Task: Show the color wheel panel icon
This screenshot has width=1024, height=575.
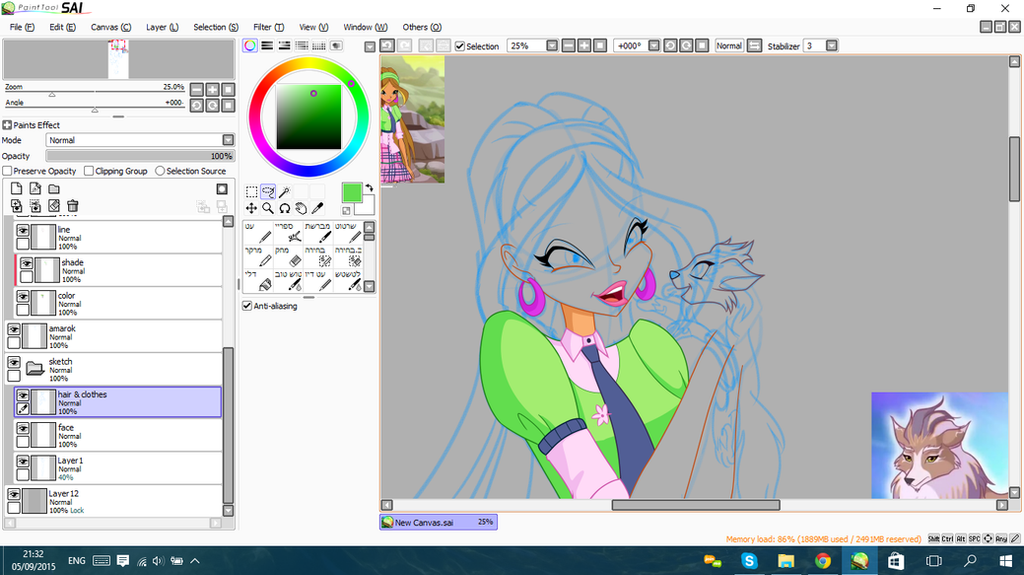Action: click(250, 46)
